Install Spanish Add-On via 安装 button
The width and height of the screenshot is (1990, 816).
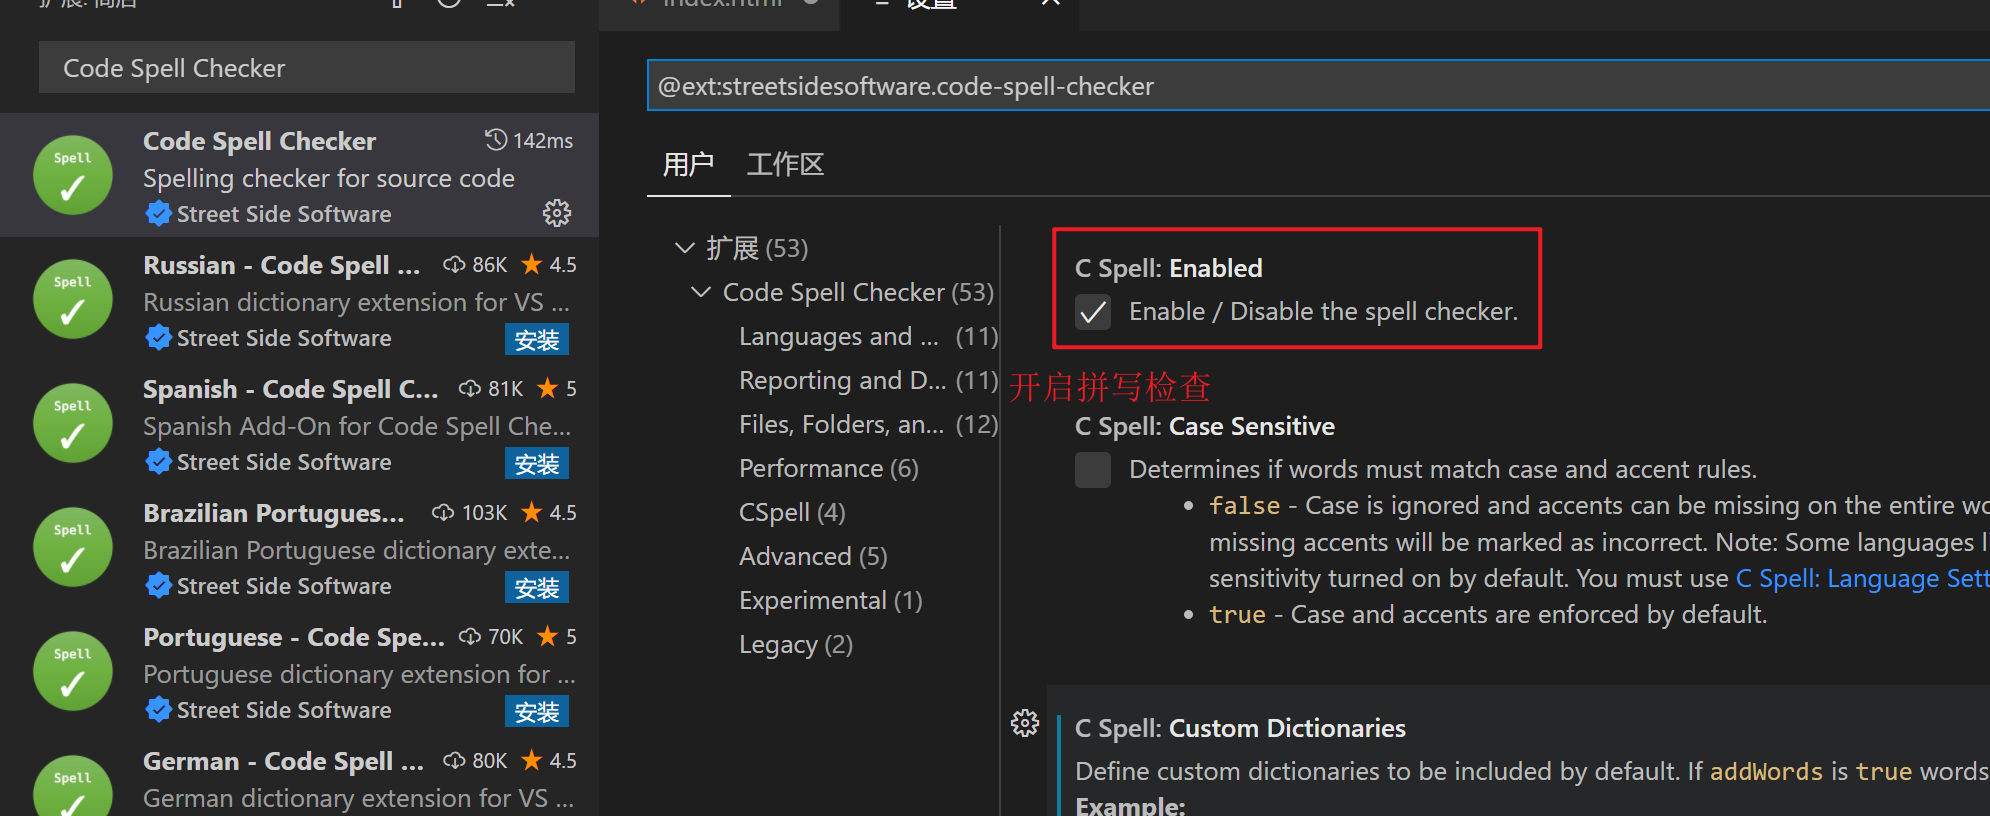point(537,464)
